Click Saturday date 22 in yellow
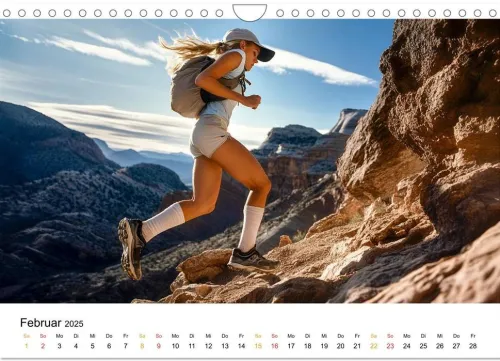Viewport: 500px width, 361px height. click(374, 346)
